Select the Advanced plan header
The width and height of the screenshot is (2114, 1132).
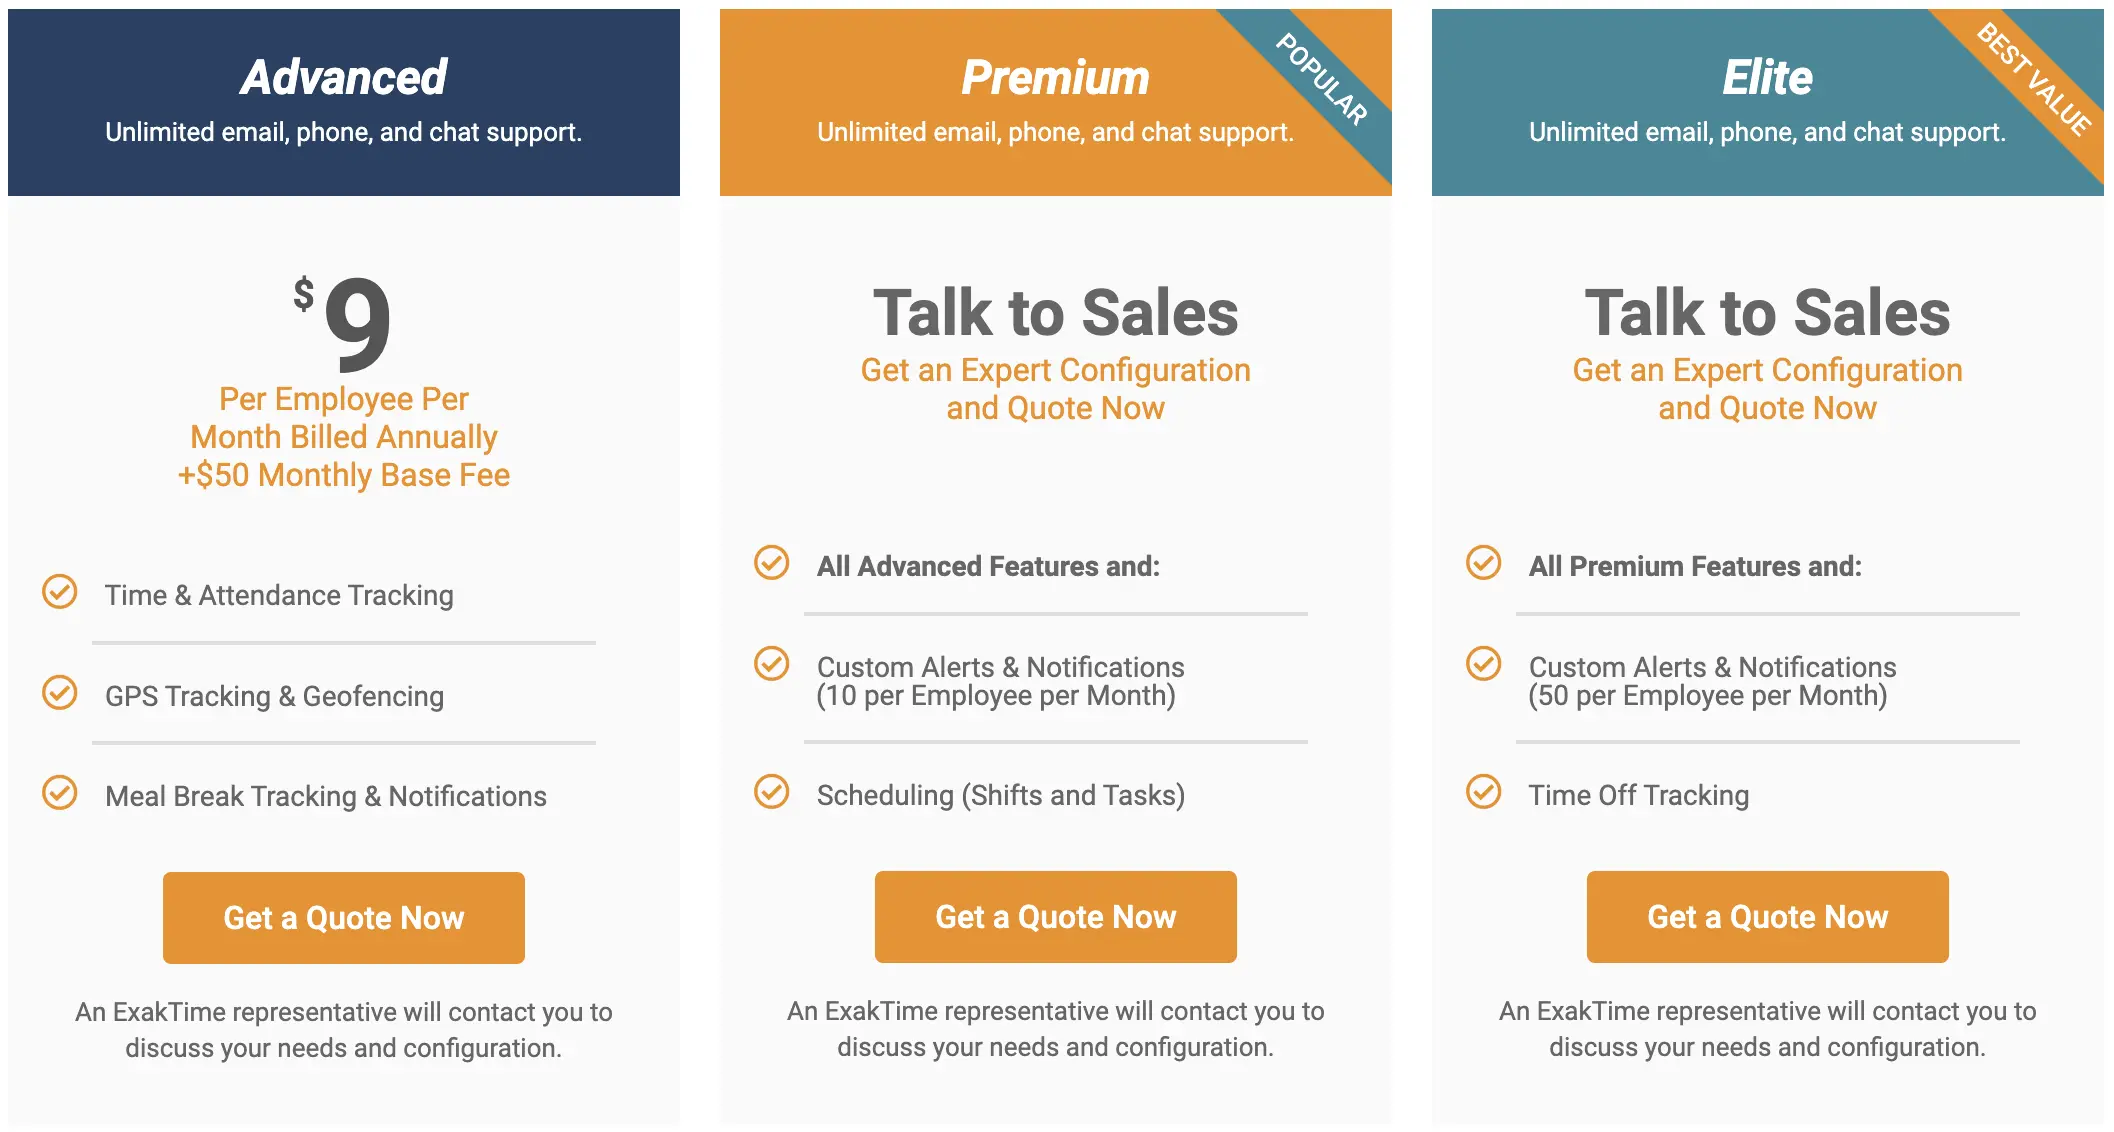point(344,78)
